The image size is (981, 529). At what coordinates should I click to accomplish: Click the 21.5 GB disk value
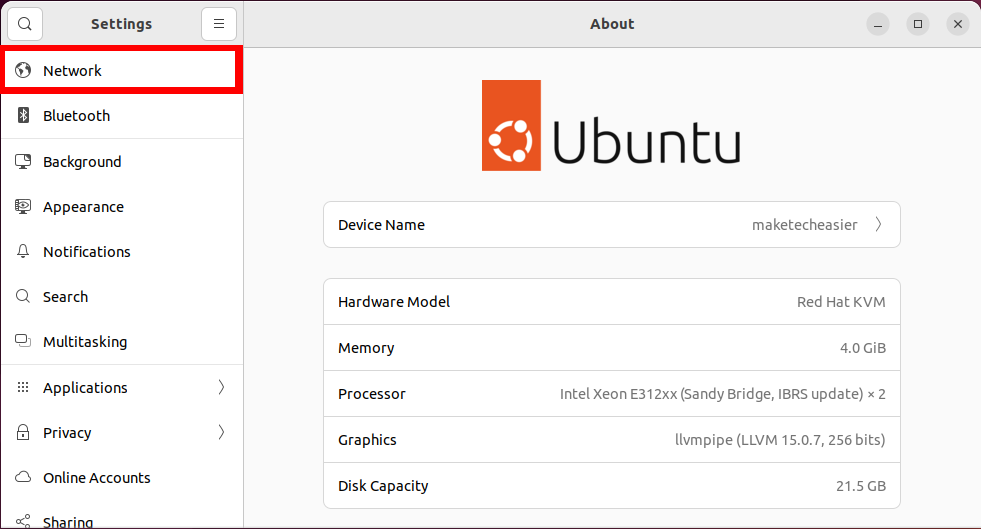coord(860,486)
